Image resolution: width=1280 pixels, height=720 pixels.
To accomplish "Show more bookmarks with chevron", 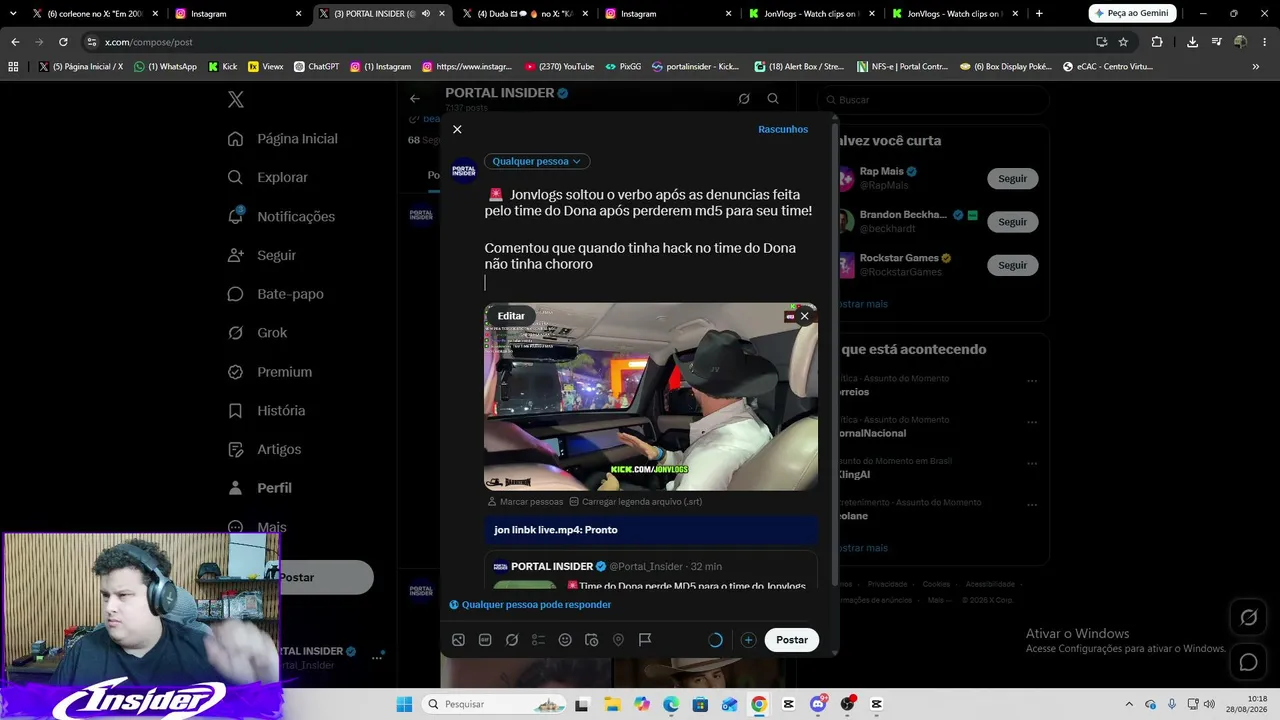I will [1255, 67].
